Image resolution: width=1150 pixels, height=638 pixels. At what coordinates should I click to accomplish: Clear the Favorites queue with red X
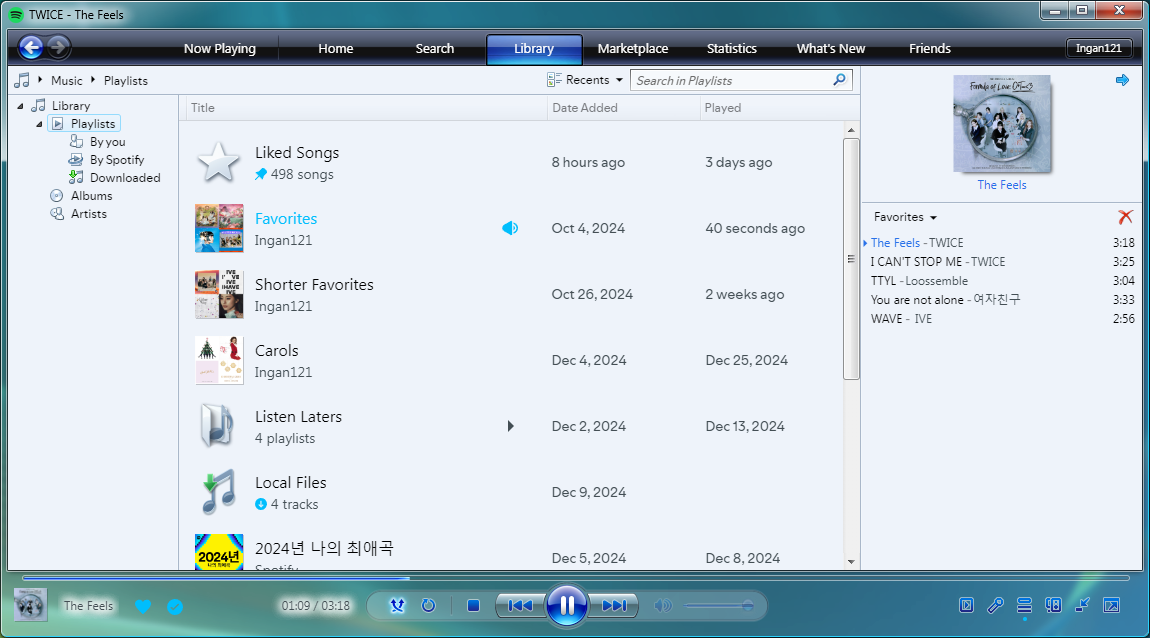[x=1125, y=217]
